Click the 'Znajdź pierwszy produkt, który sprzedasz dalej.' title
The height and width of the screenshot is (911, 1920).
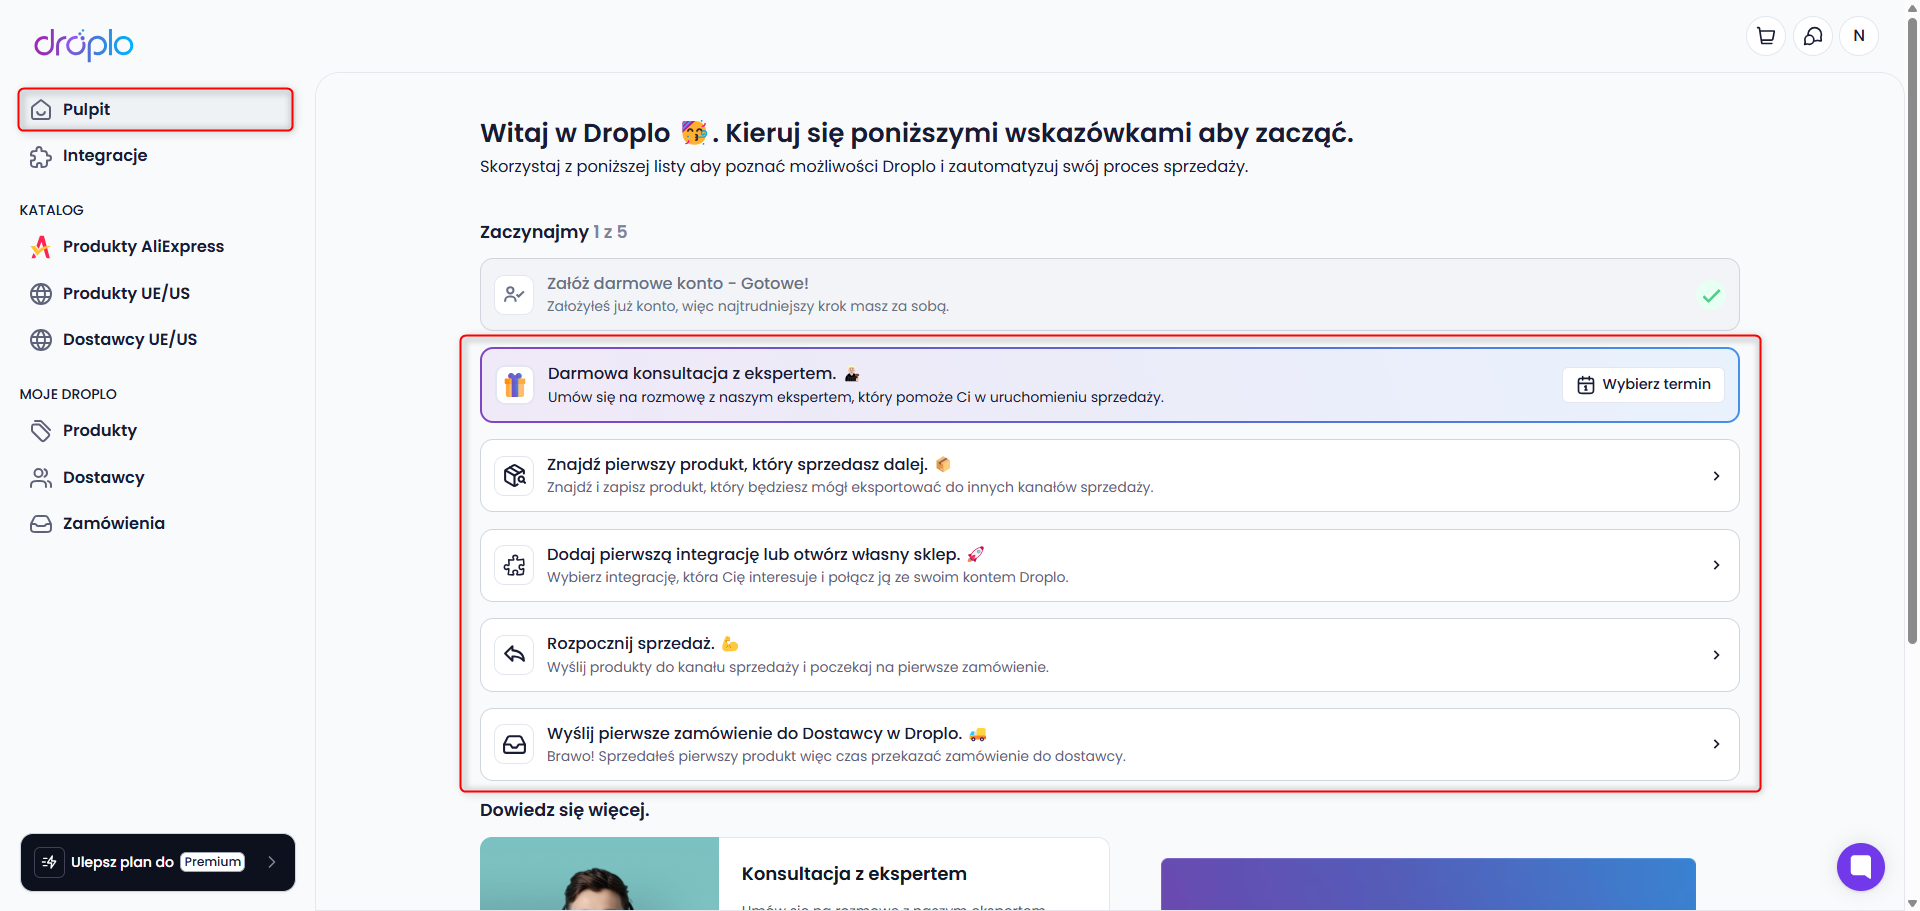tap(737, 464)
